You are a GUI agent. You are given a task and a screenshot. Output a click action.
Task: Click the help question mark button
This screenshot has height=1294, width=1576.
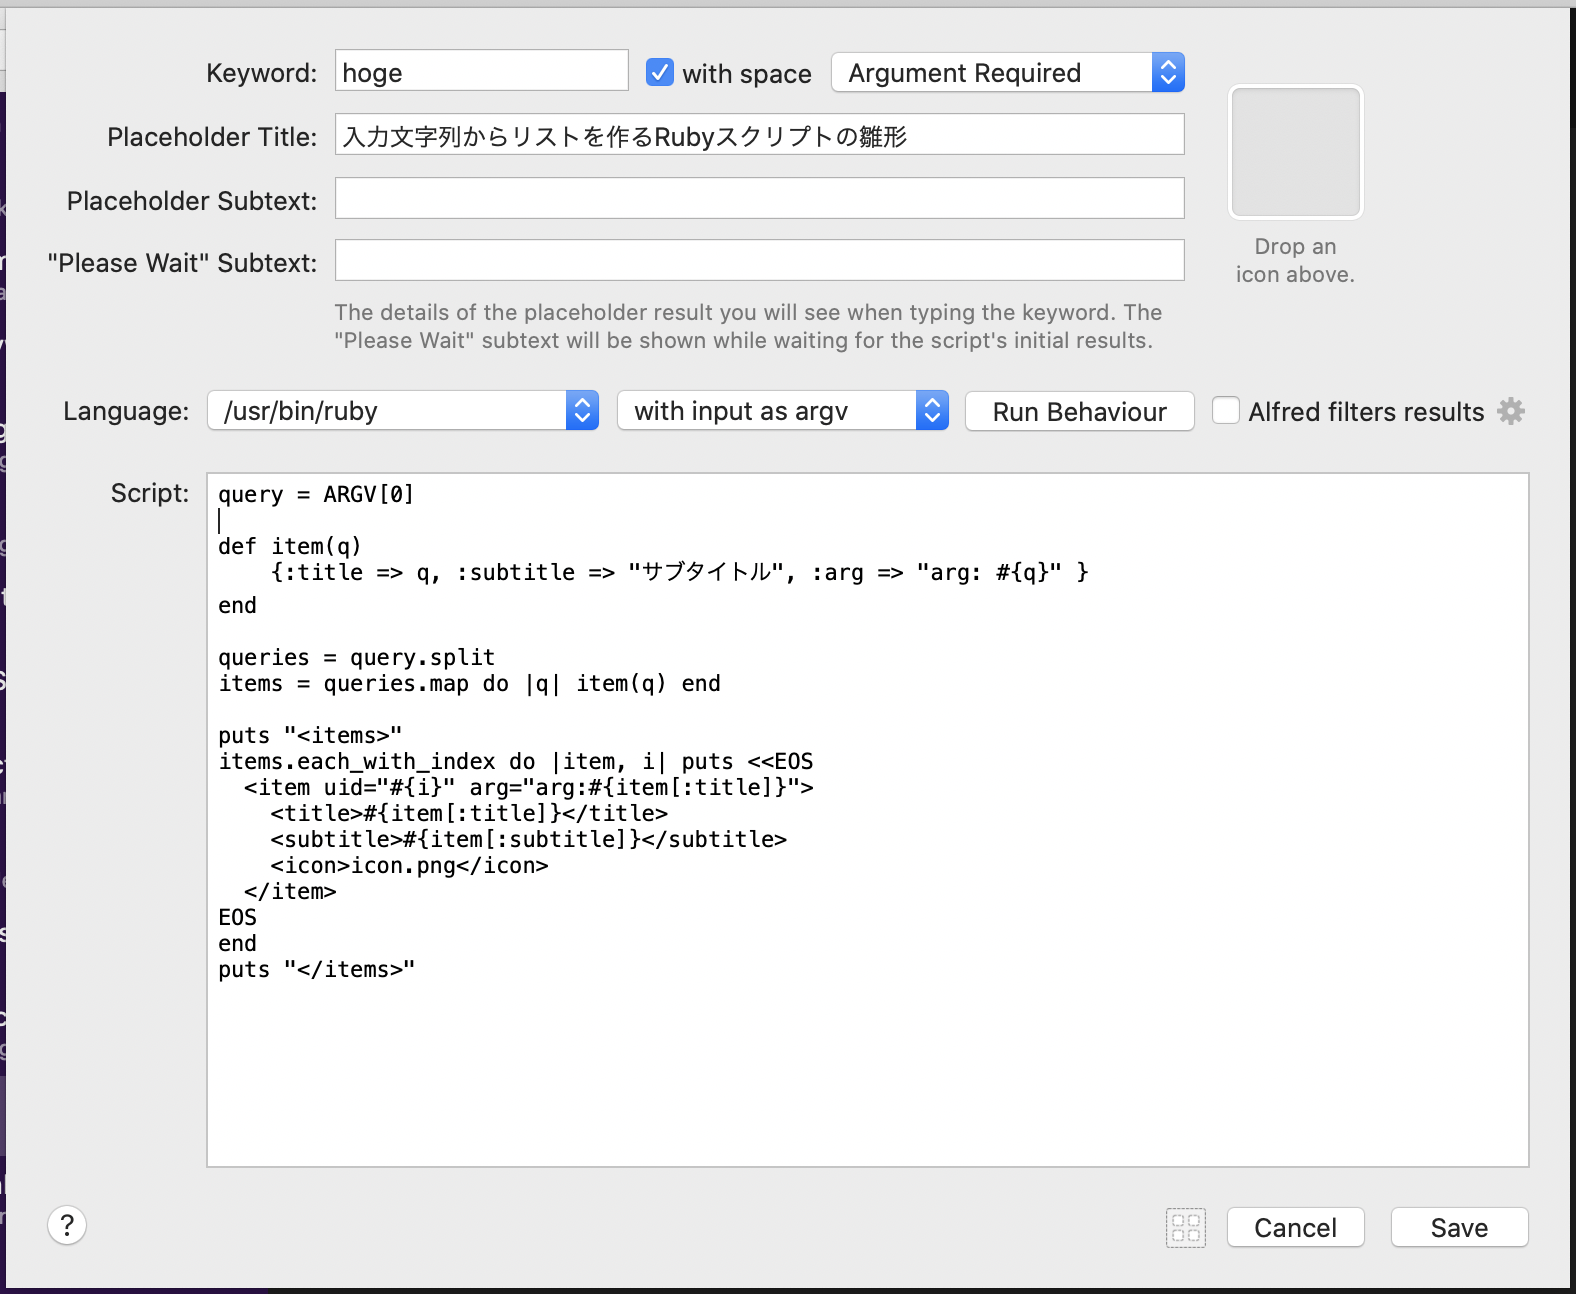67,1225
